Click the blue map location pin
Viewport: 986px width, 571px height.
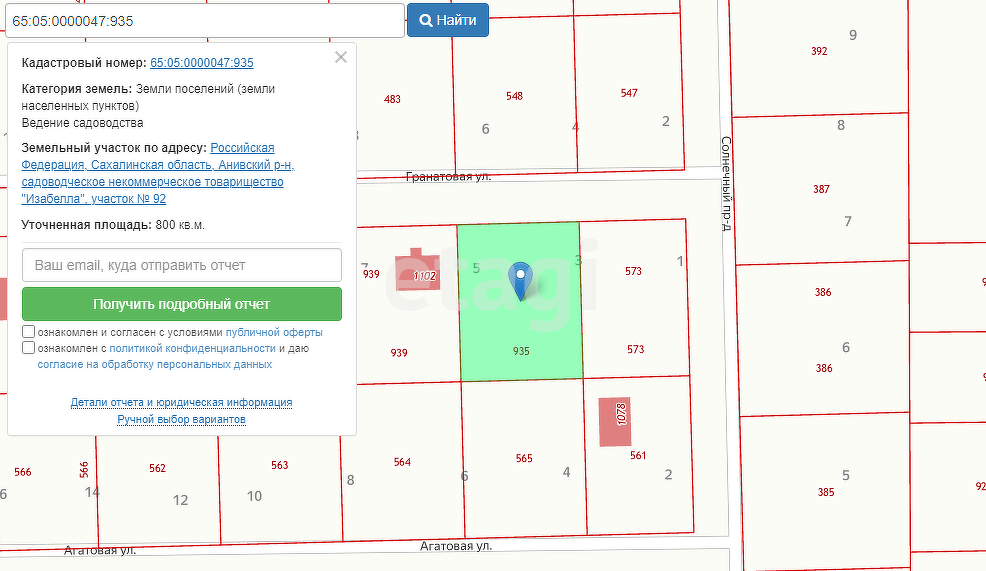[520, 279]
